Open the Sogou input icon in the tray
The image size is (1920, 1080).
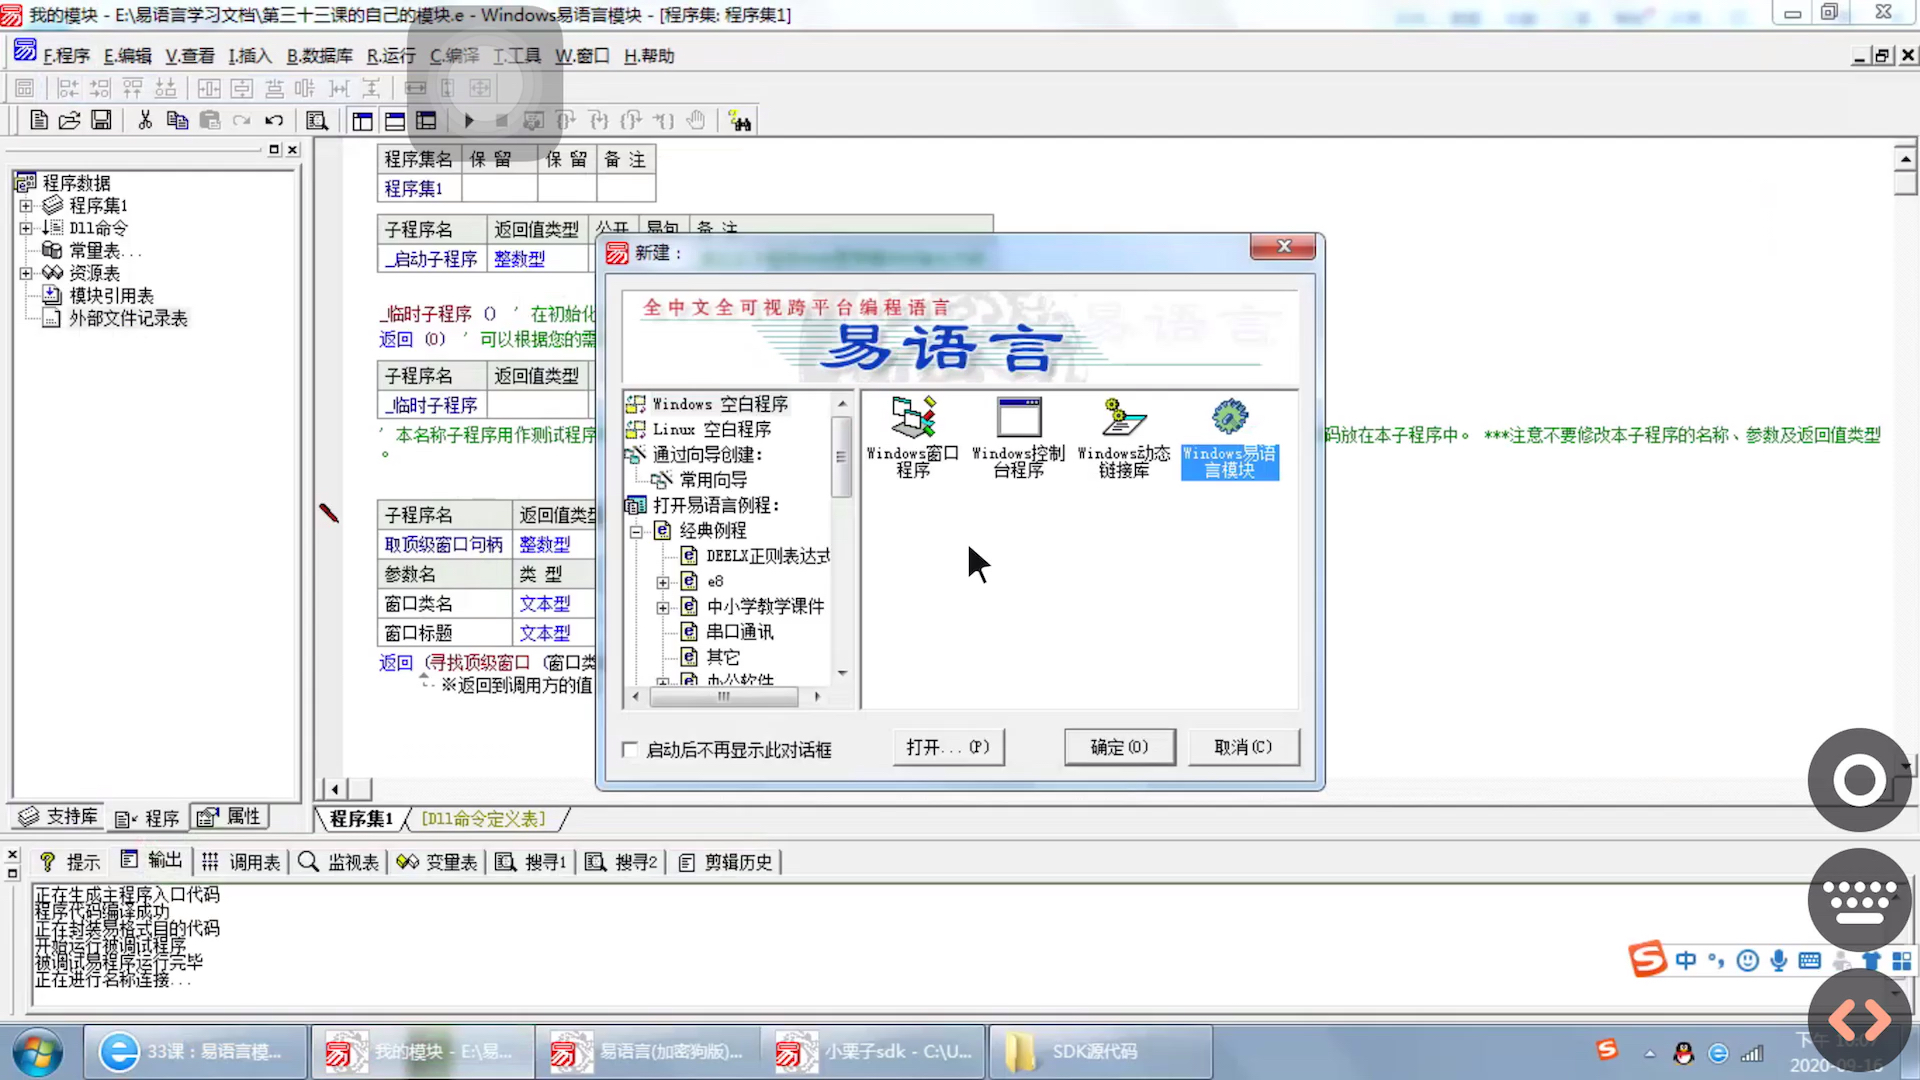[x=1607, y=1051]
